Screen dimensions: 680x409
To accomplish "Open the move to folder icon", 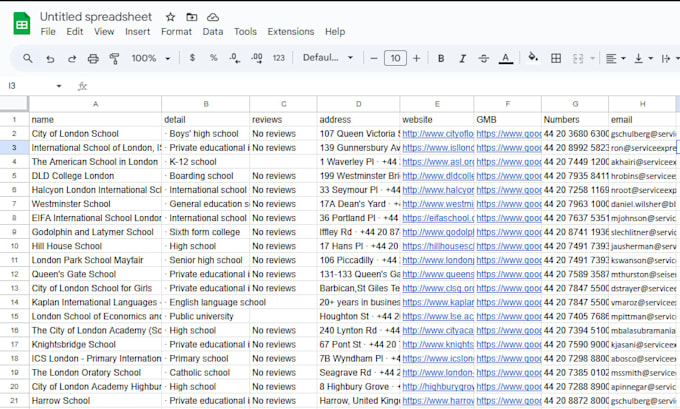I will (x=191, y=17).
